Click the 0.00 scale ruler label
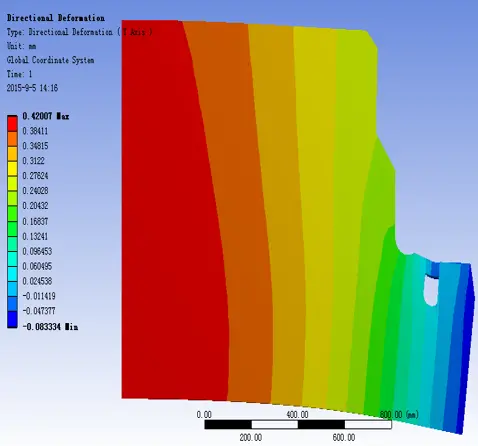Image resolution: width=478 pixels, height=446 pixels. coord(204,415)
